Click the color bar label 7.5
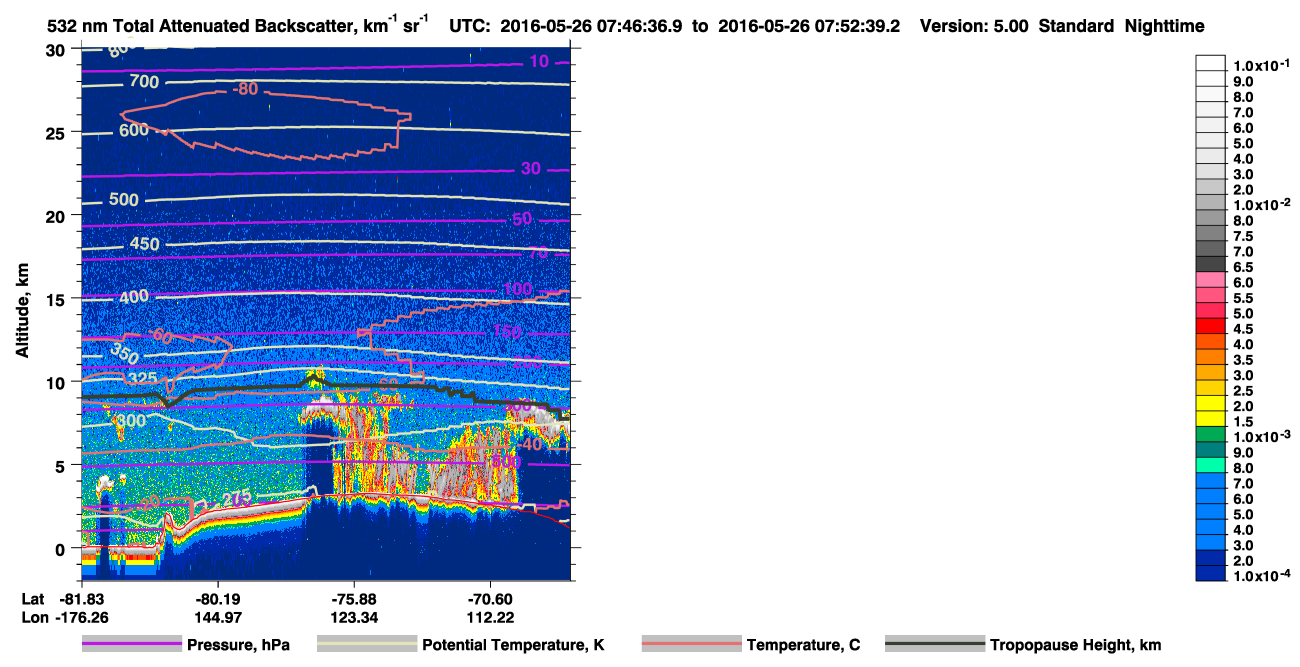The width and height of the screenshot is (1300, 667). (x=1243, y=235)
